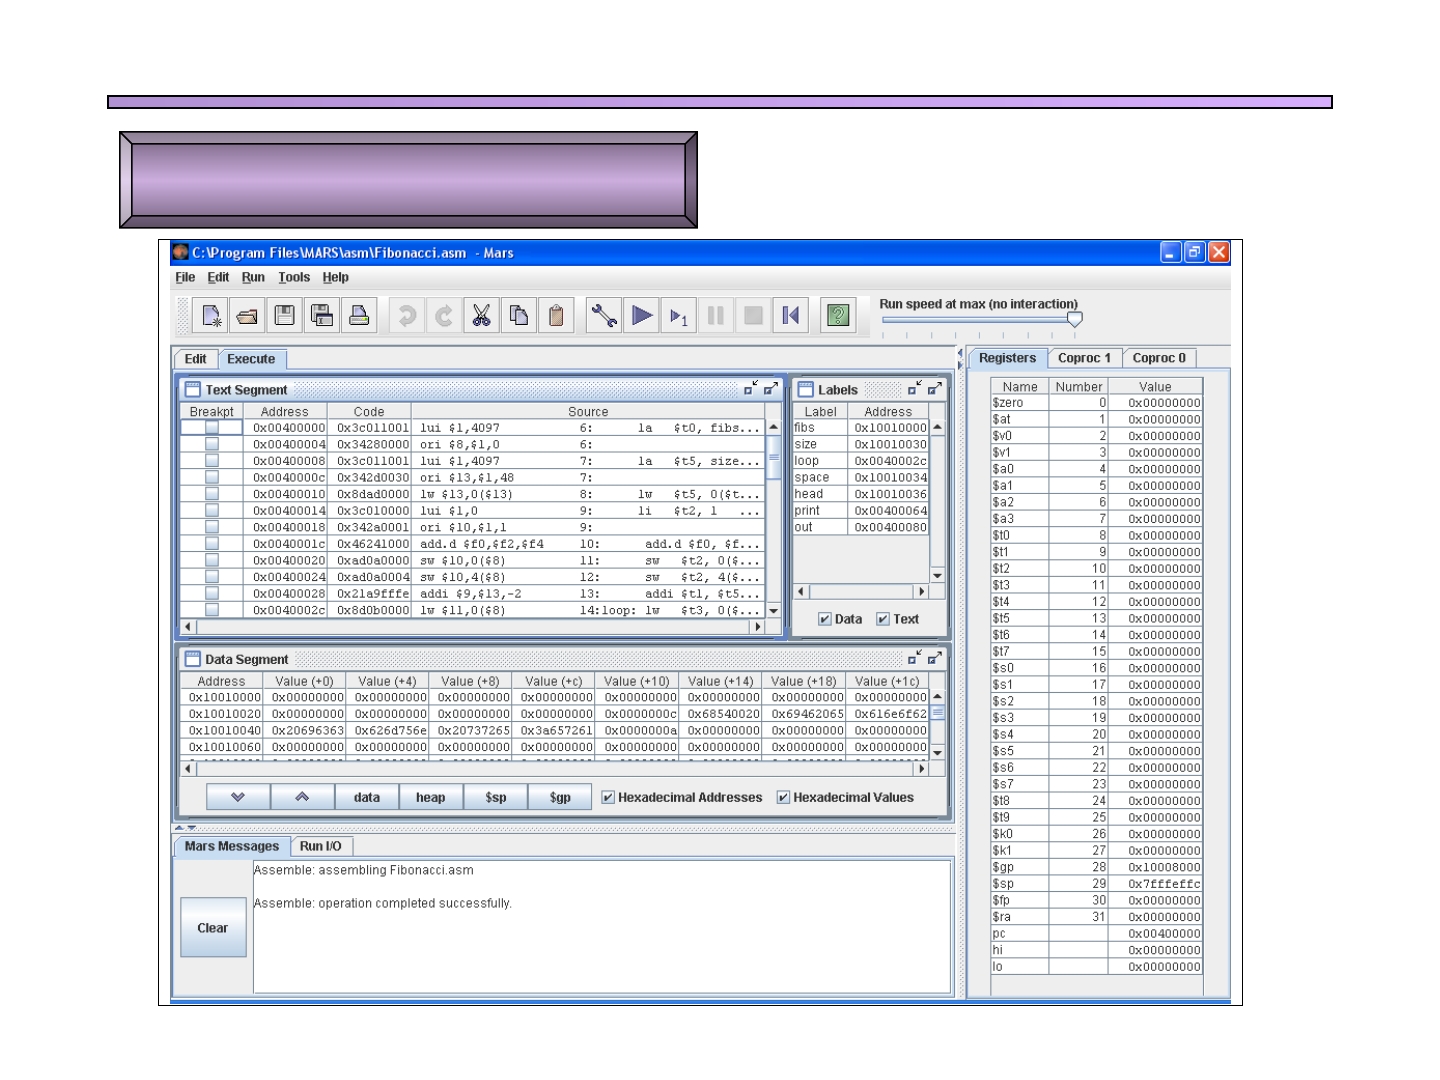Click the up-chevron memory range button
This screenshot has width=1440, height=1080.
point(302,797)
